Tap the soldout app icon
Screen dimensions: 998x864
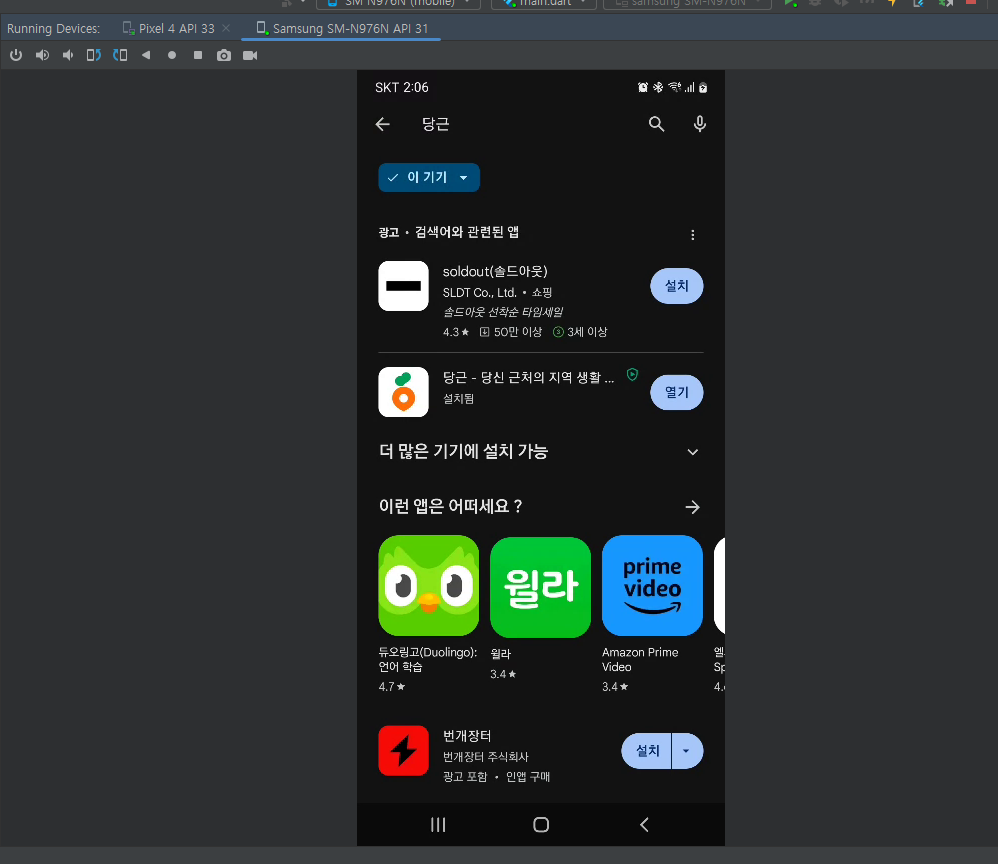point(404,286)
